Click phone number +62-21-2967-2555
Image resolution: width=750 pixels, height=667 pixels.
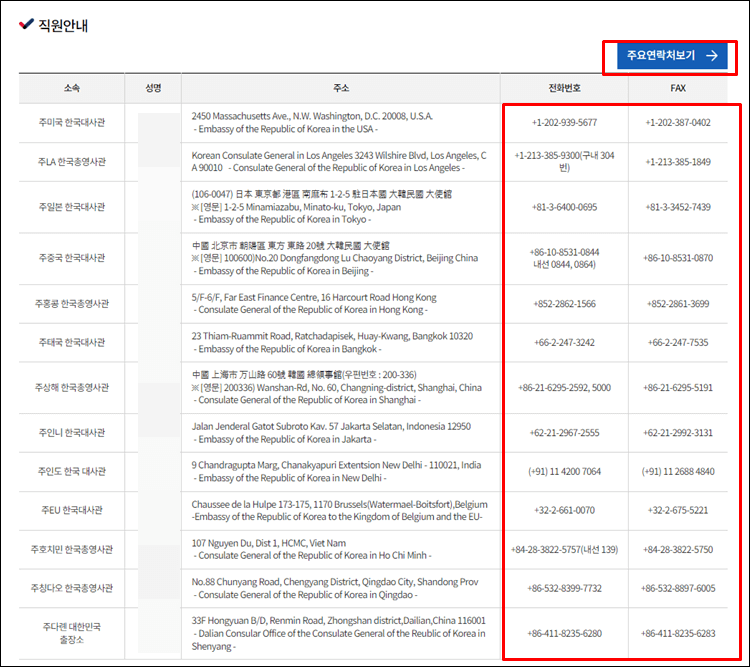(564, 433)
